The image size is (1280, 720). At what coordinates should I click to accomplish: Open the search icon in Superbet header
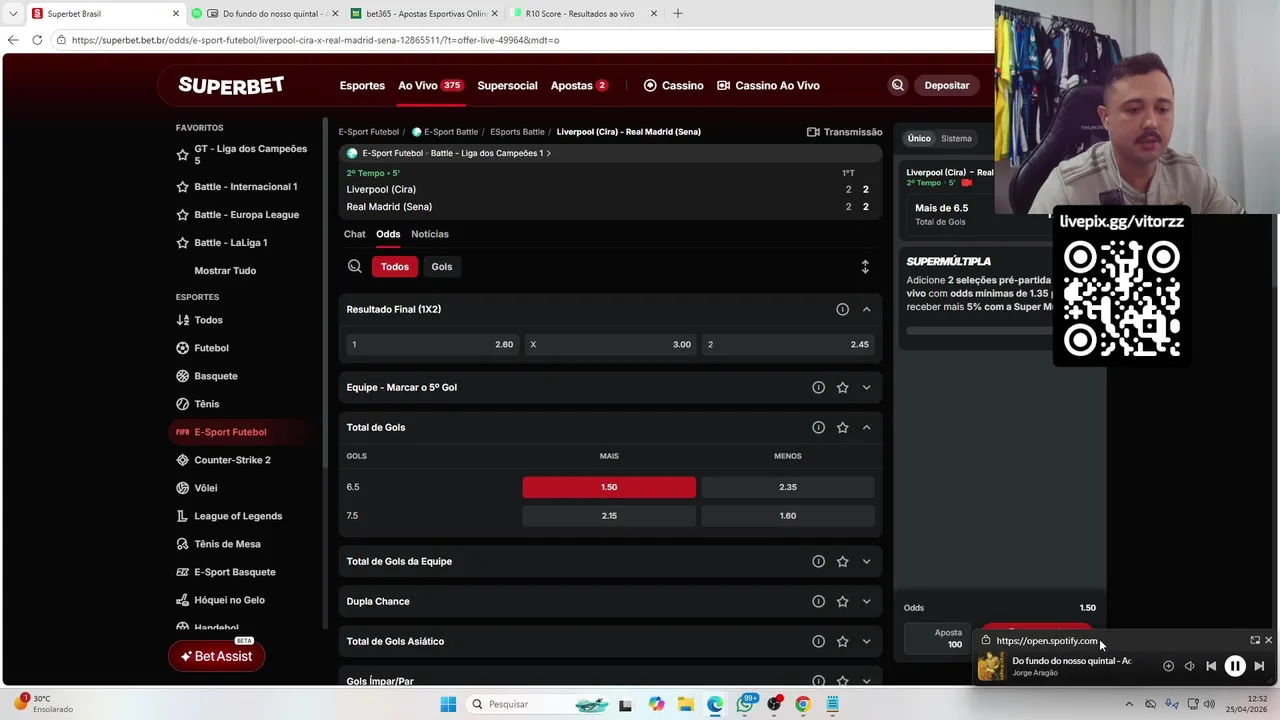click(x=897, y=85)
